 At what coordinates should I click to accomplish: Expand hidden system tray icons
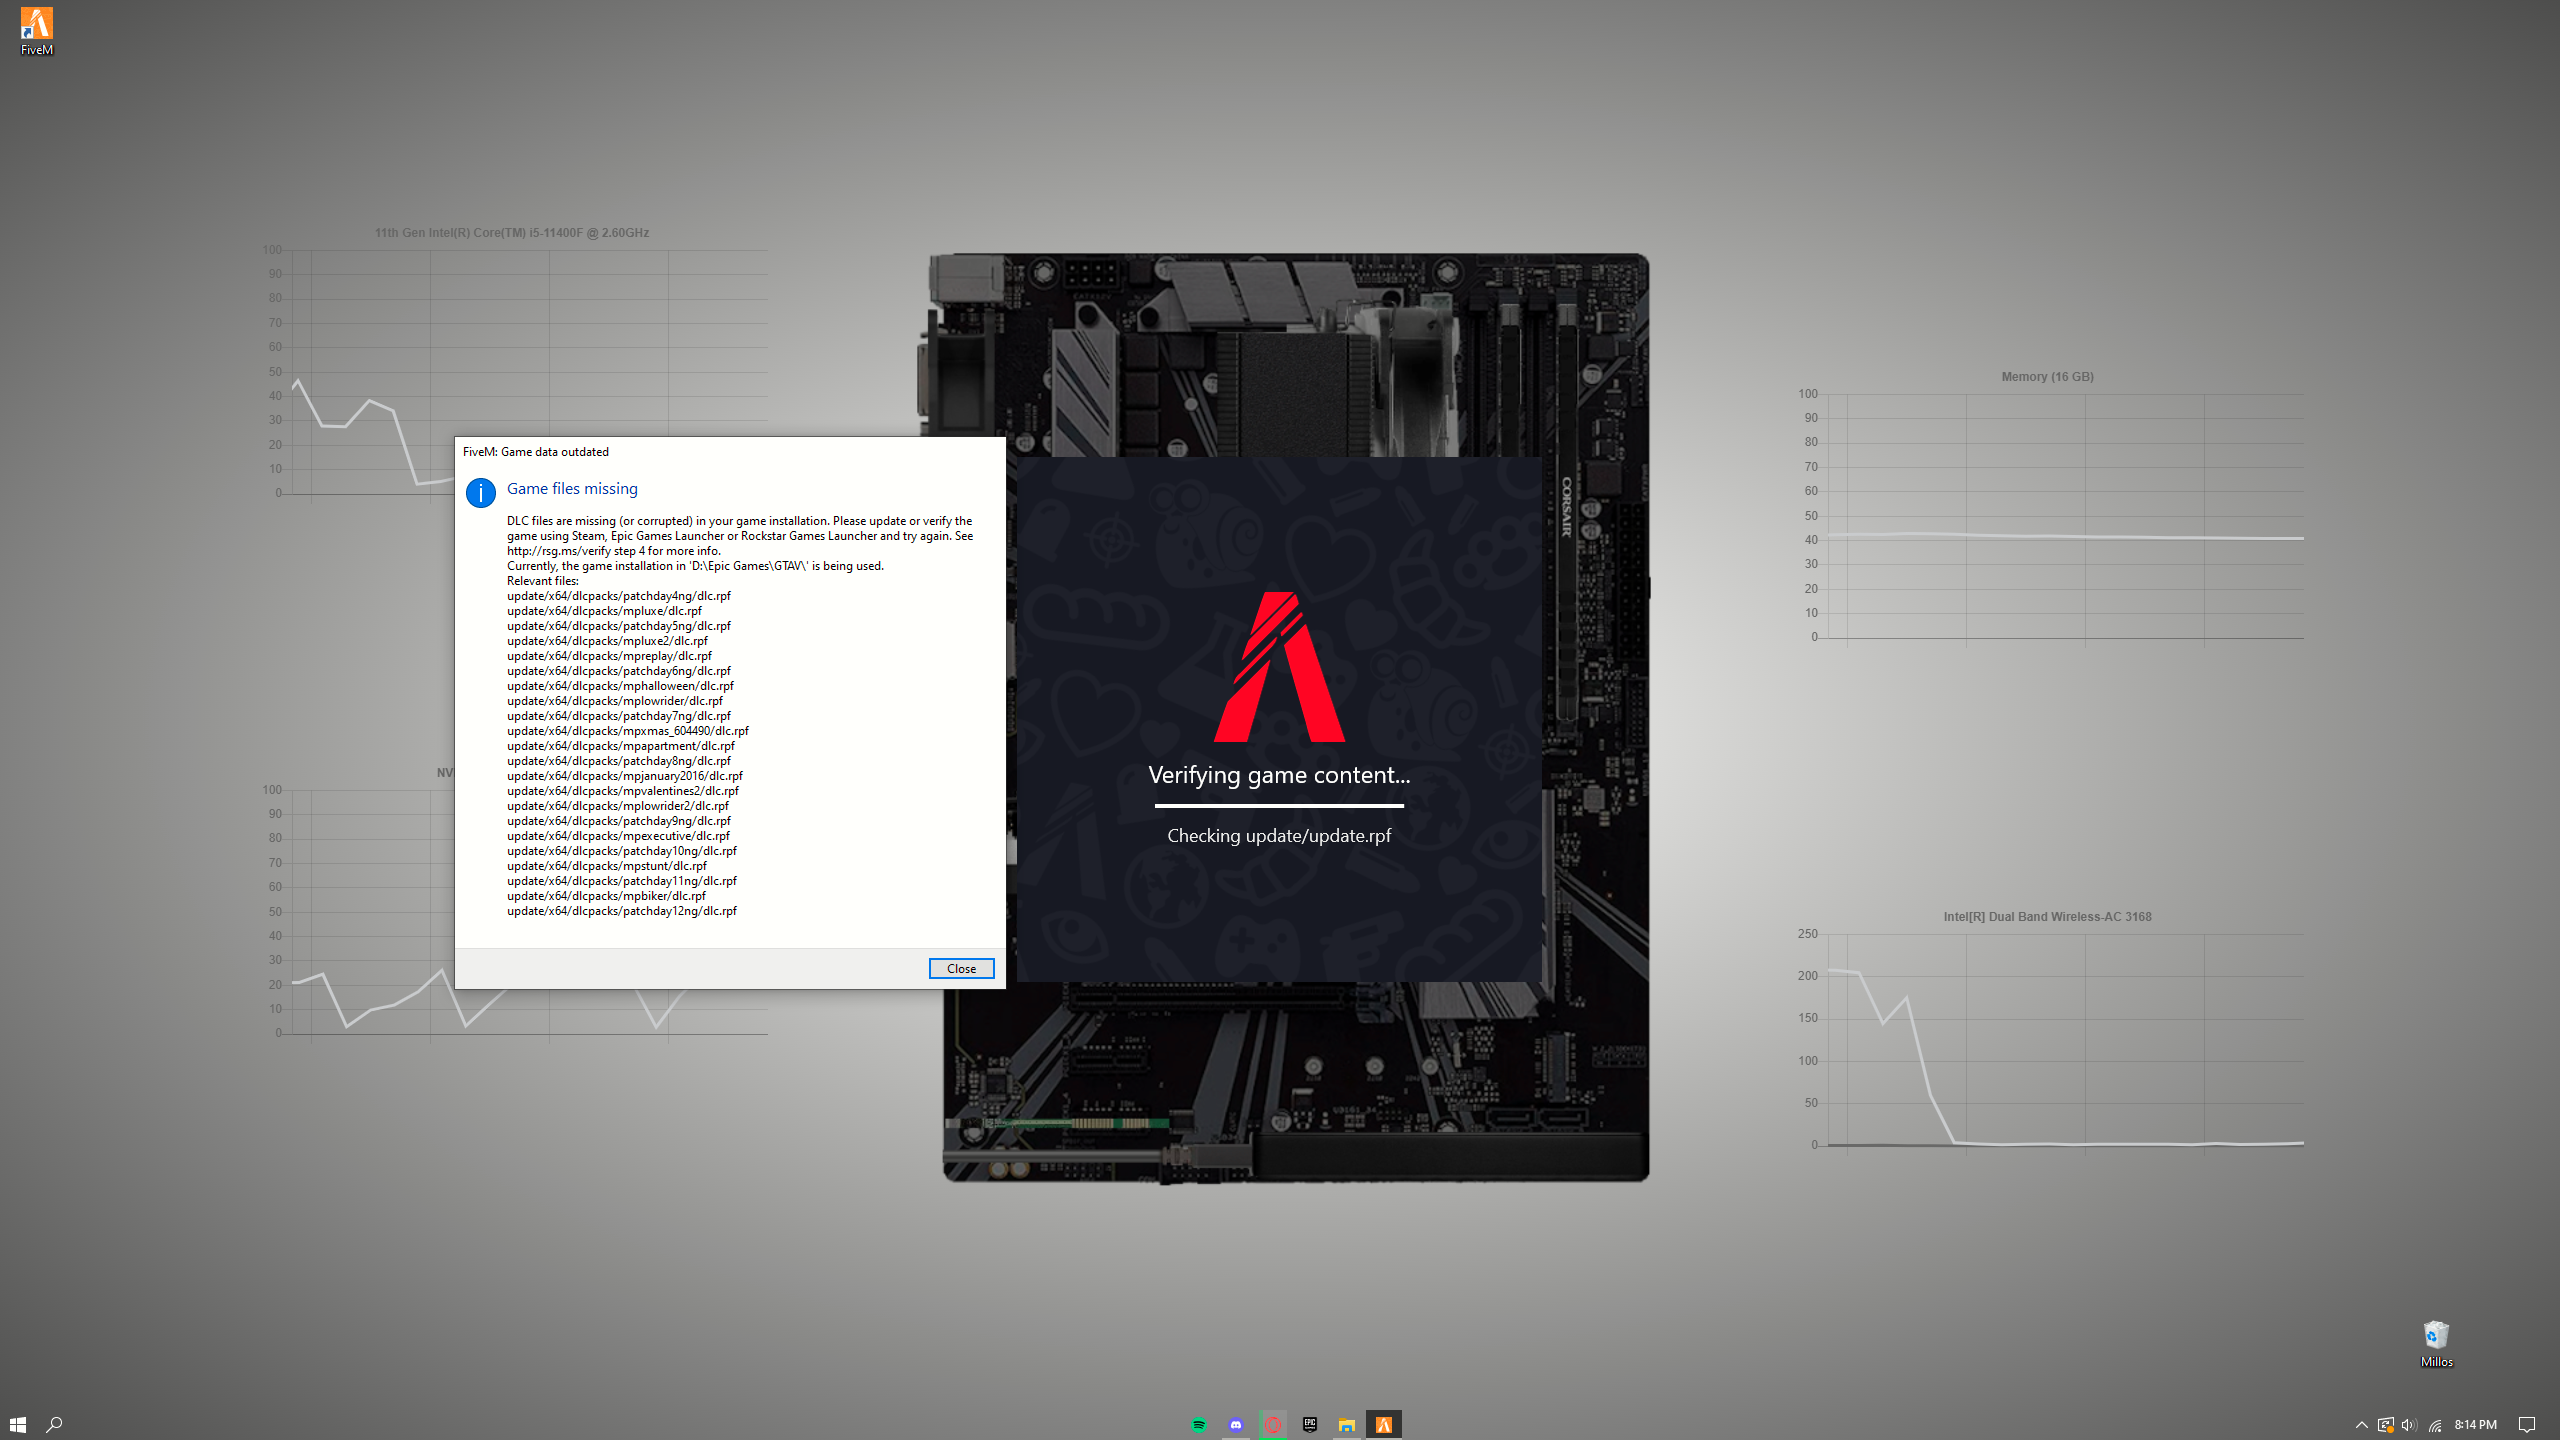[2362, 1425]
